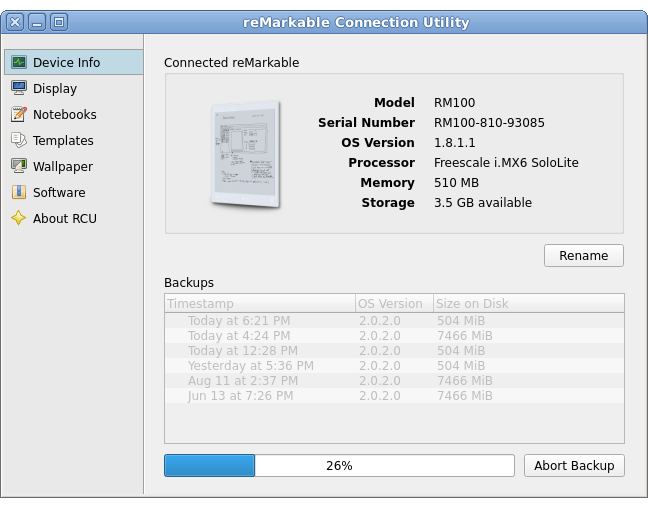Open the Display pane label
Viewport: 648px width, 508px height.
click(x=55, y=88)
